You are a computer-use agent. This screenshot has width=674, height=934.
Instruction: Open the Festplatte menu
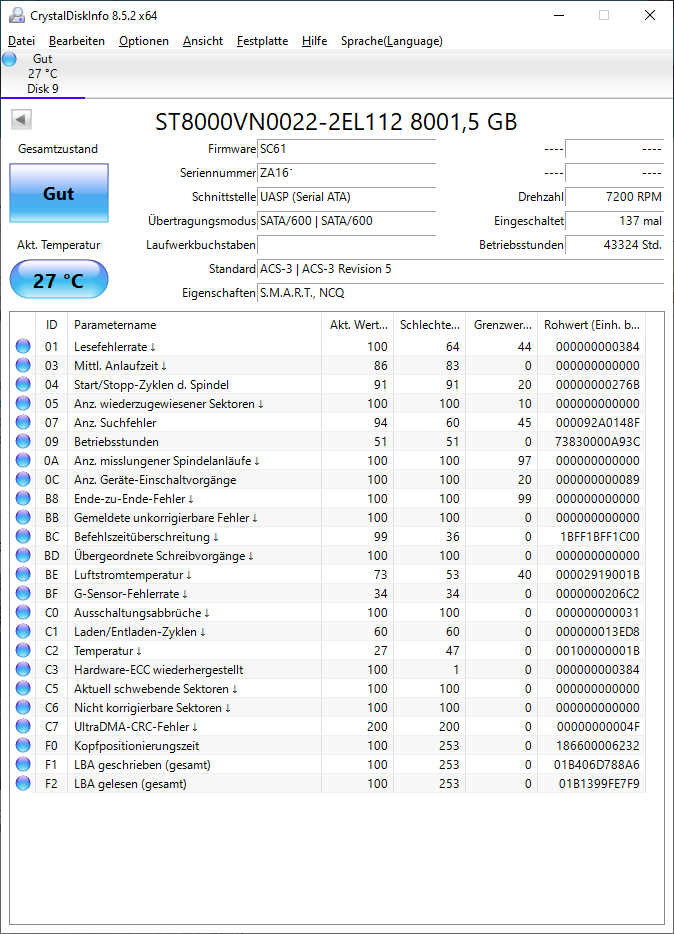point(262,41)
